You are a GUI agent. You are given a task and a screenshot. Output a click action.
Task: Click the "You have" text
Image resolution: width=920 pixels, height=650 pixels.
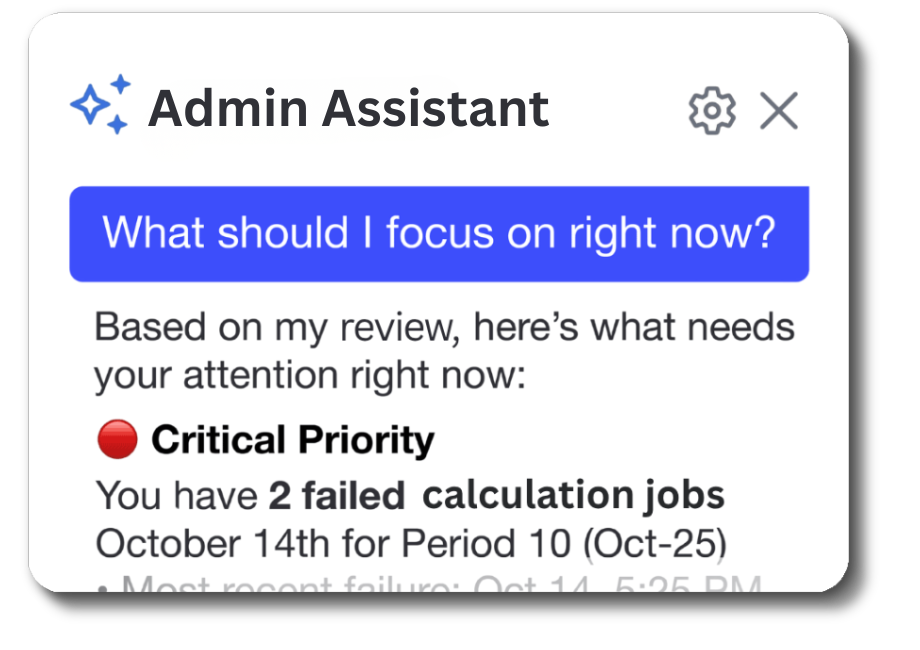point(177,495)
